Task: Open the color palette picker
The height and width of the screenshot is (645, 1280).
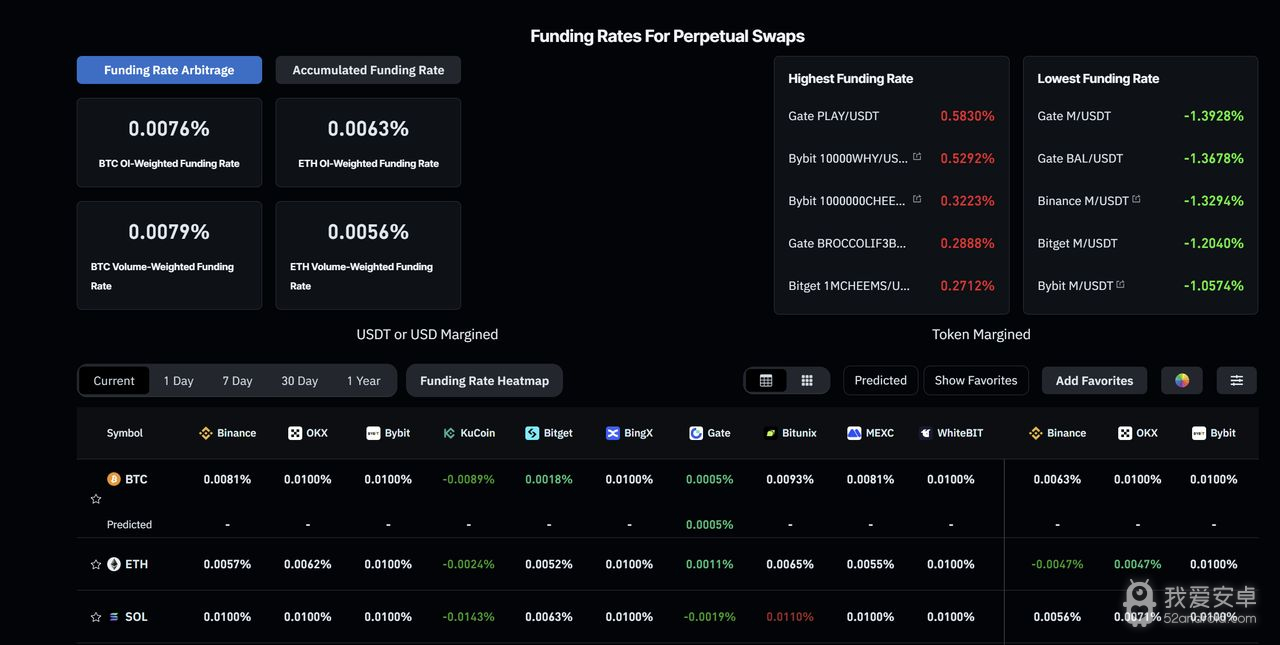Action: pyautogui.click(x=1182, y=381)
